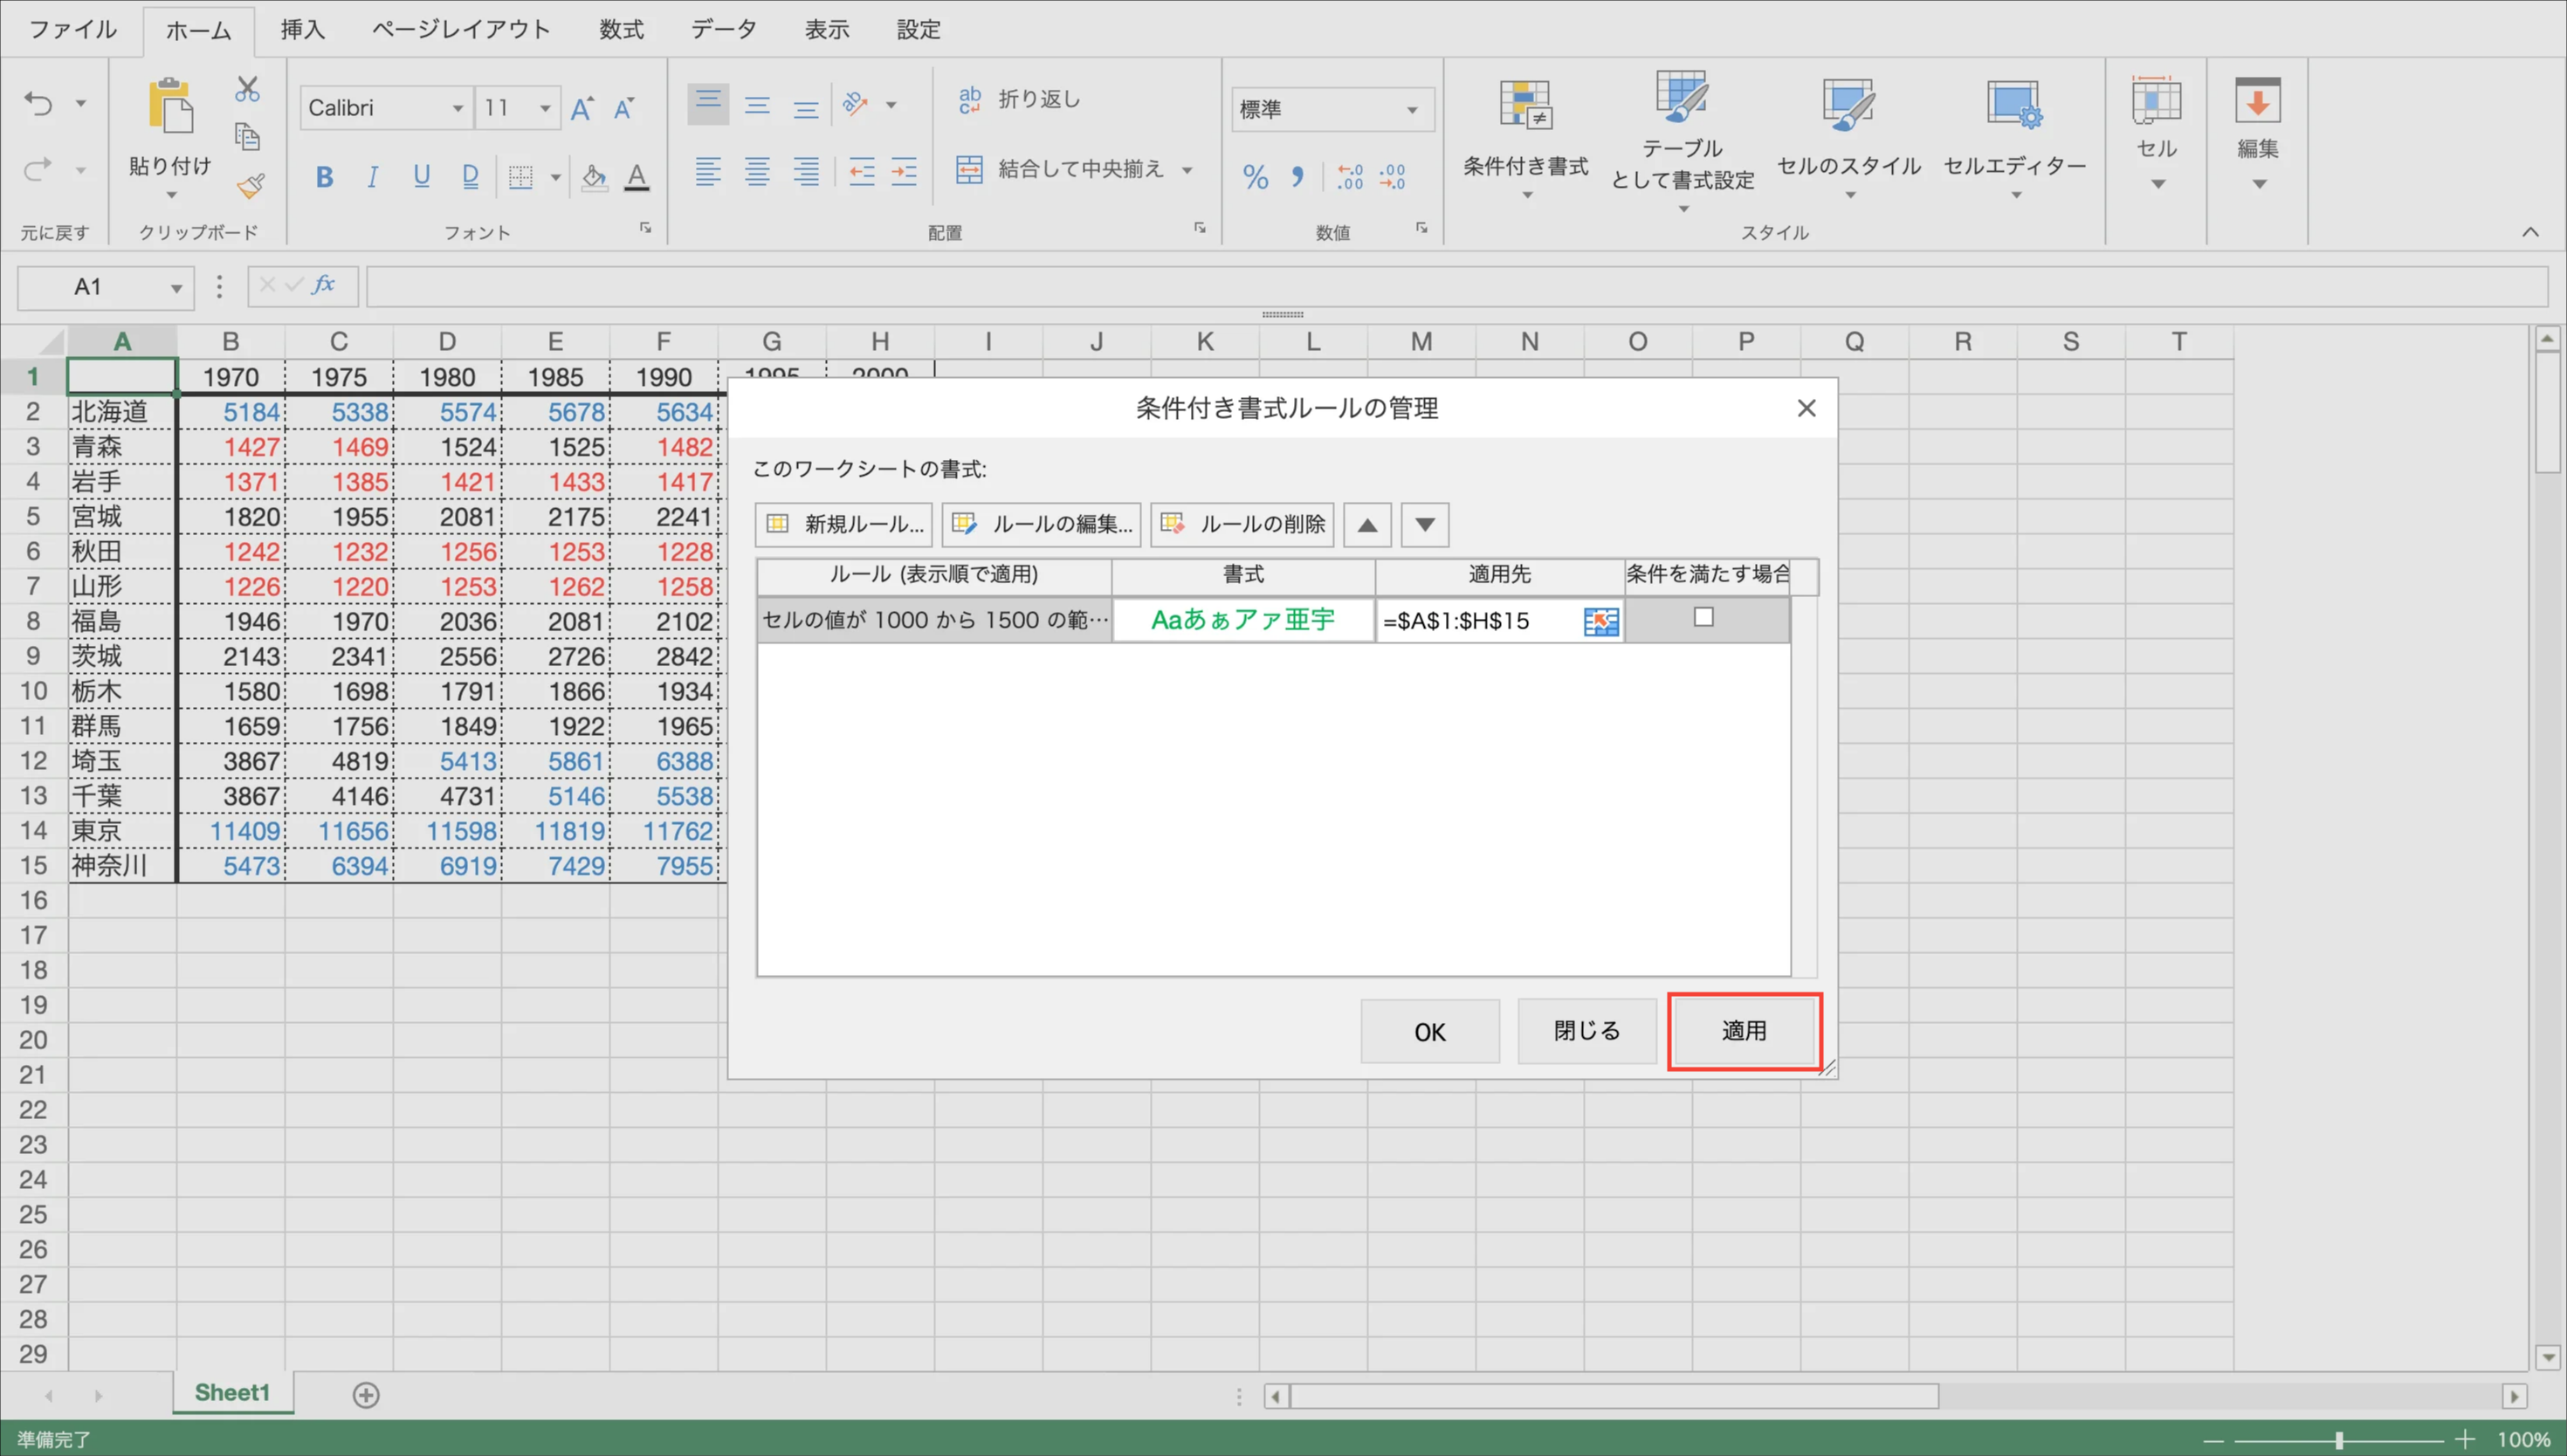The image size is (2567, 1456).
Task: Click the increase indent icon
Action: coord(904,172)
